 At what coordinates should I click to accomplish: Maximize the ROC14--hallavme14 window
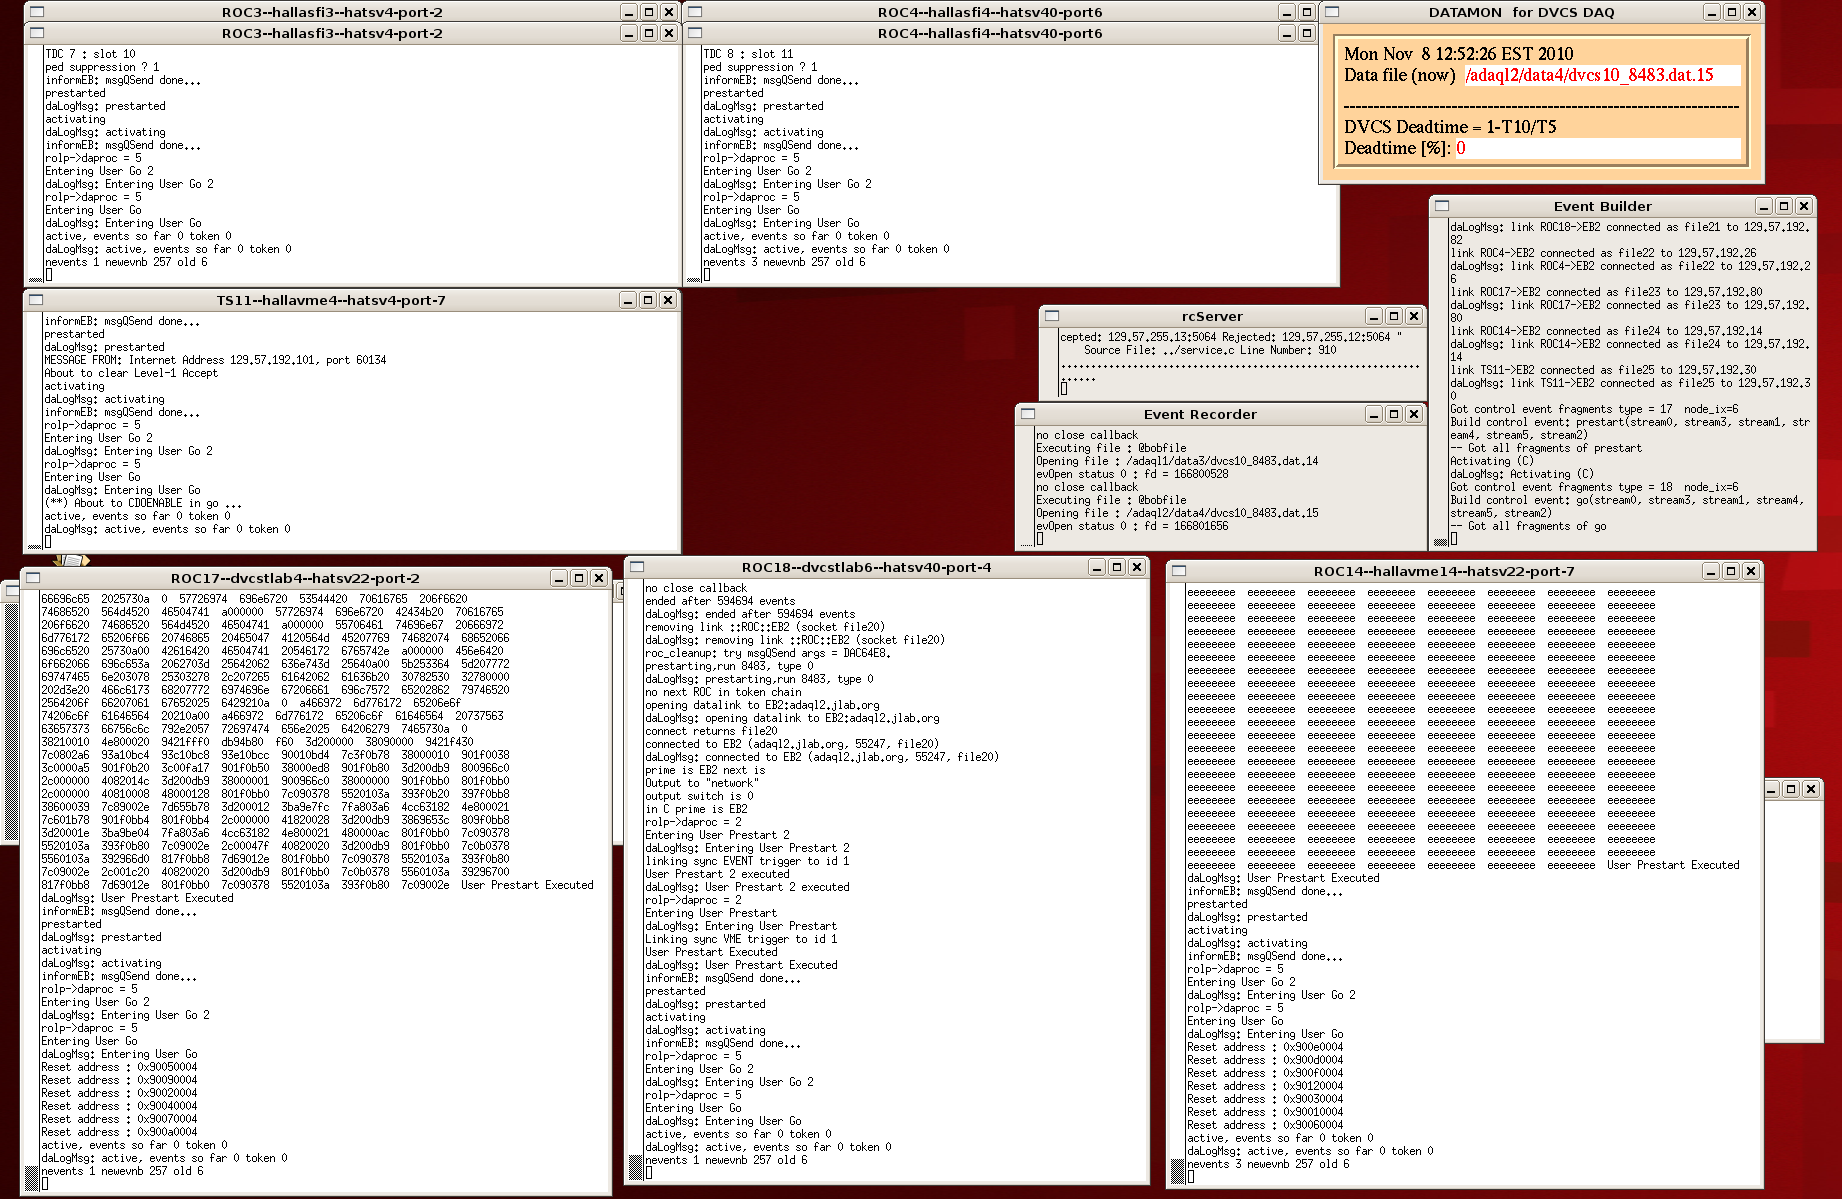tap(1731, 571)
